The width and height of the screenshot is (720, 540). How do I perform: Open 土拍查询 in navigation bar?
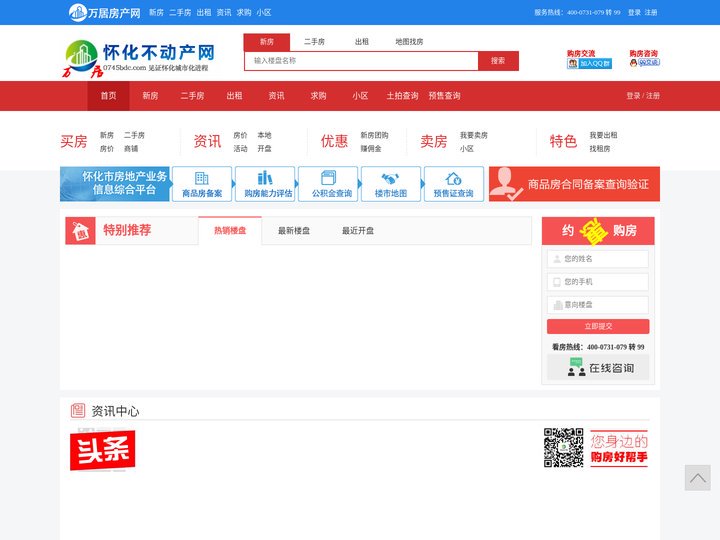coord(402,96)
